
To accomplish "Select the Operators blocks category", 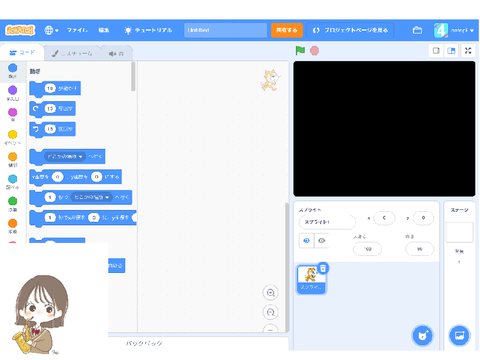I will pyautogui.click(x=13, y=204).
